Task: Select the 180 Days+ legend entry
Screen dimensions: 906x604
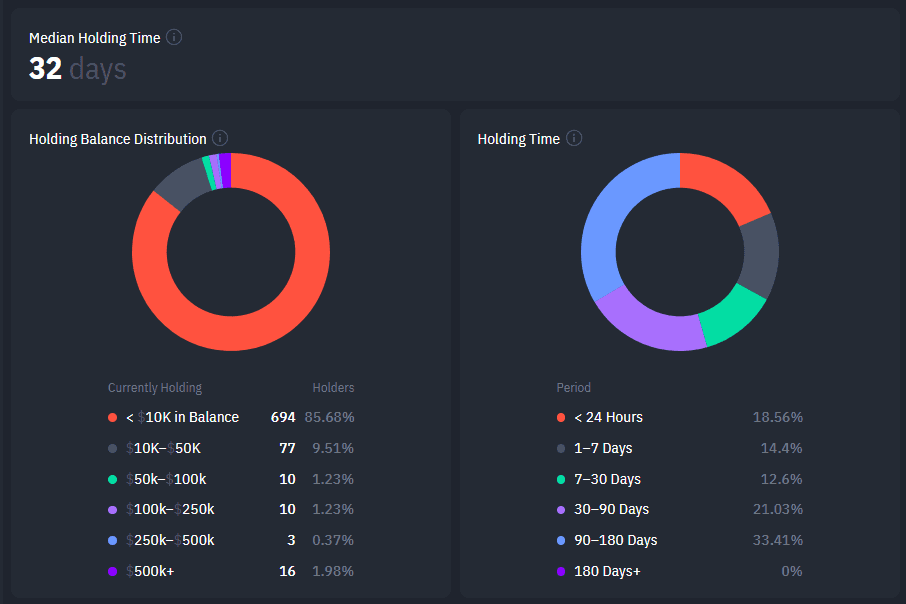Action: click(x=608, y=571)
